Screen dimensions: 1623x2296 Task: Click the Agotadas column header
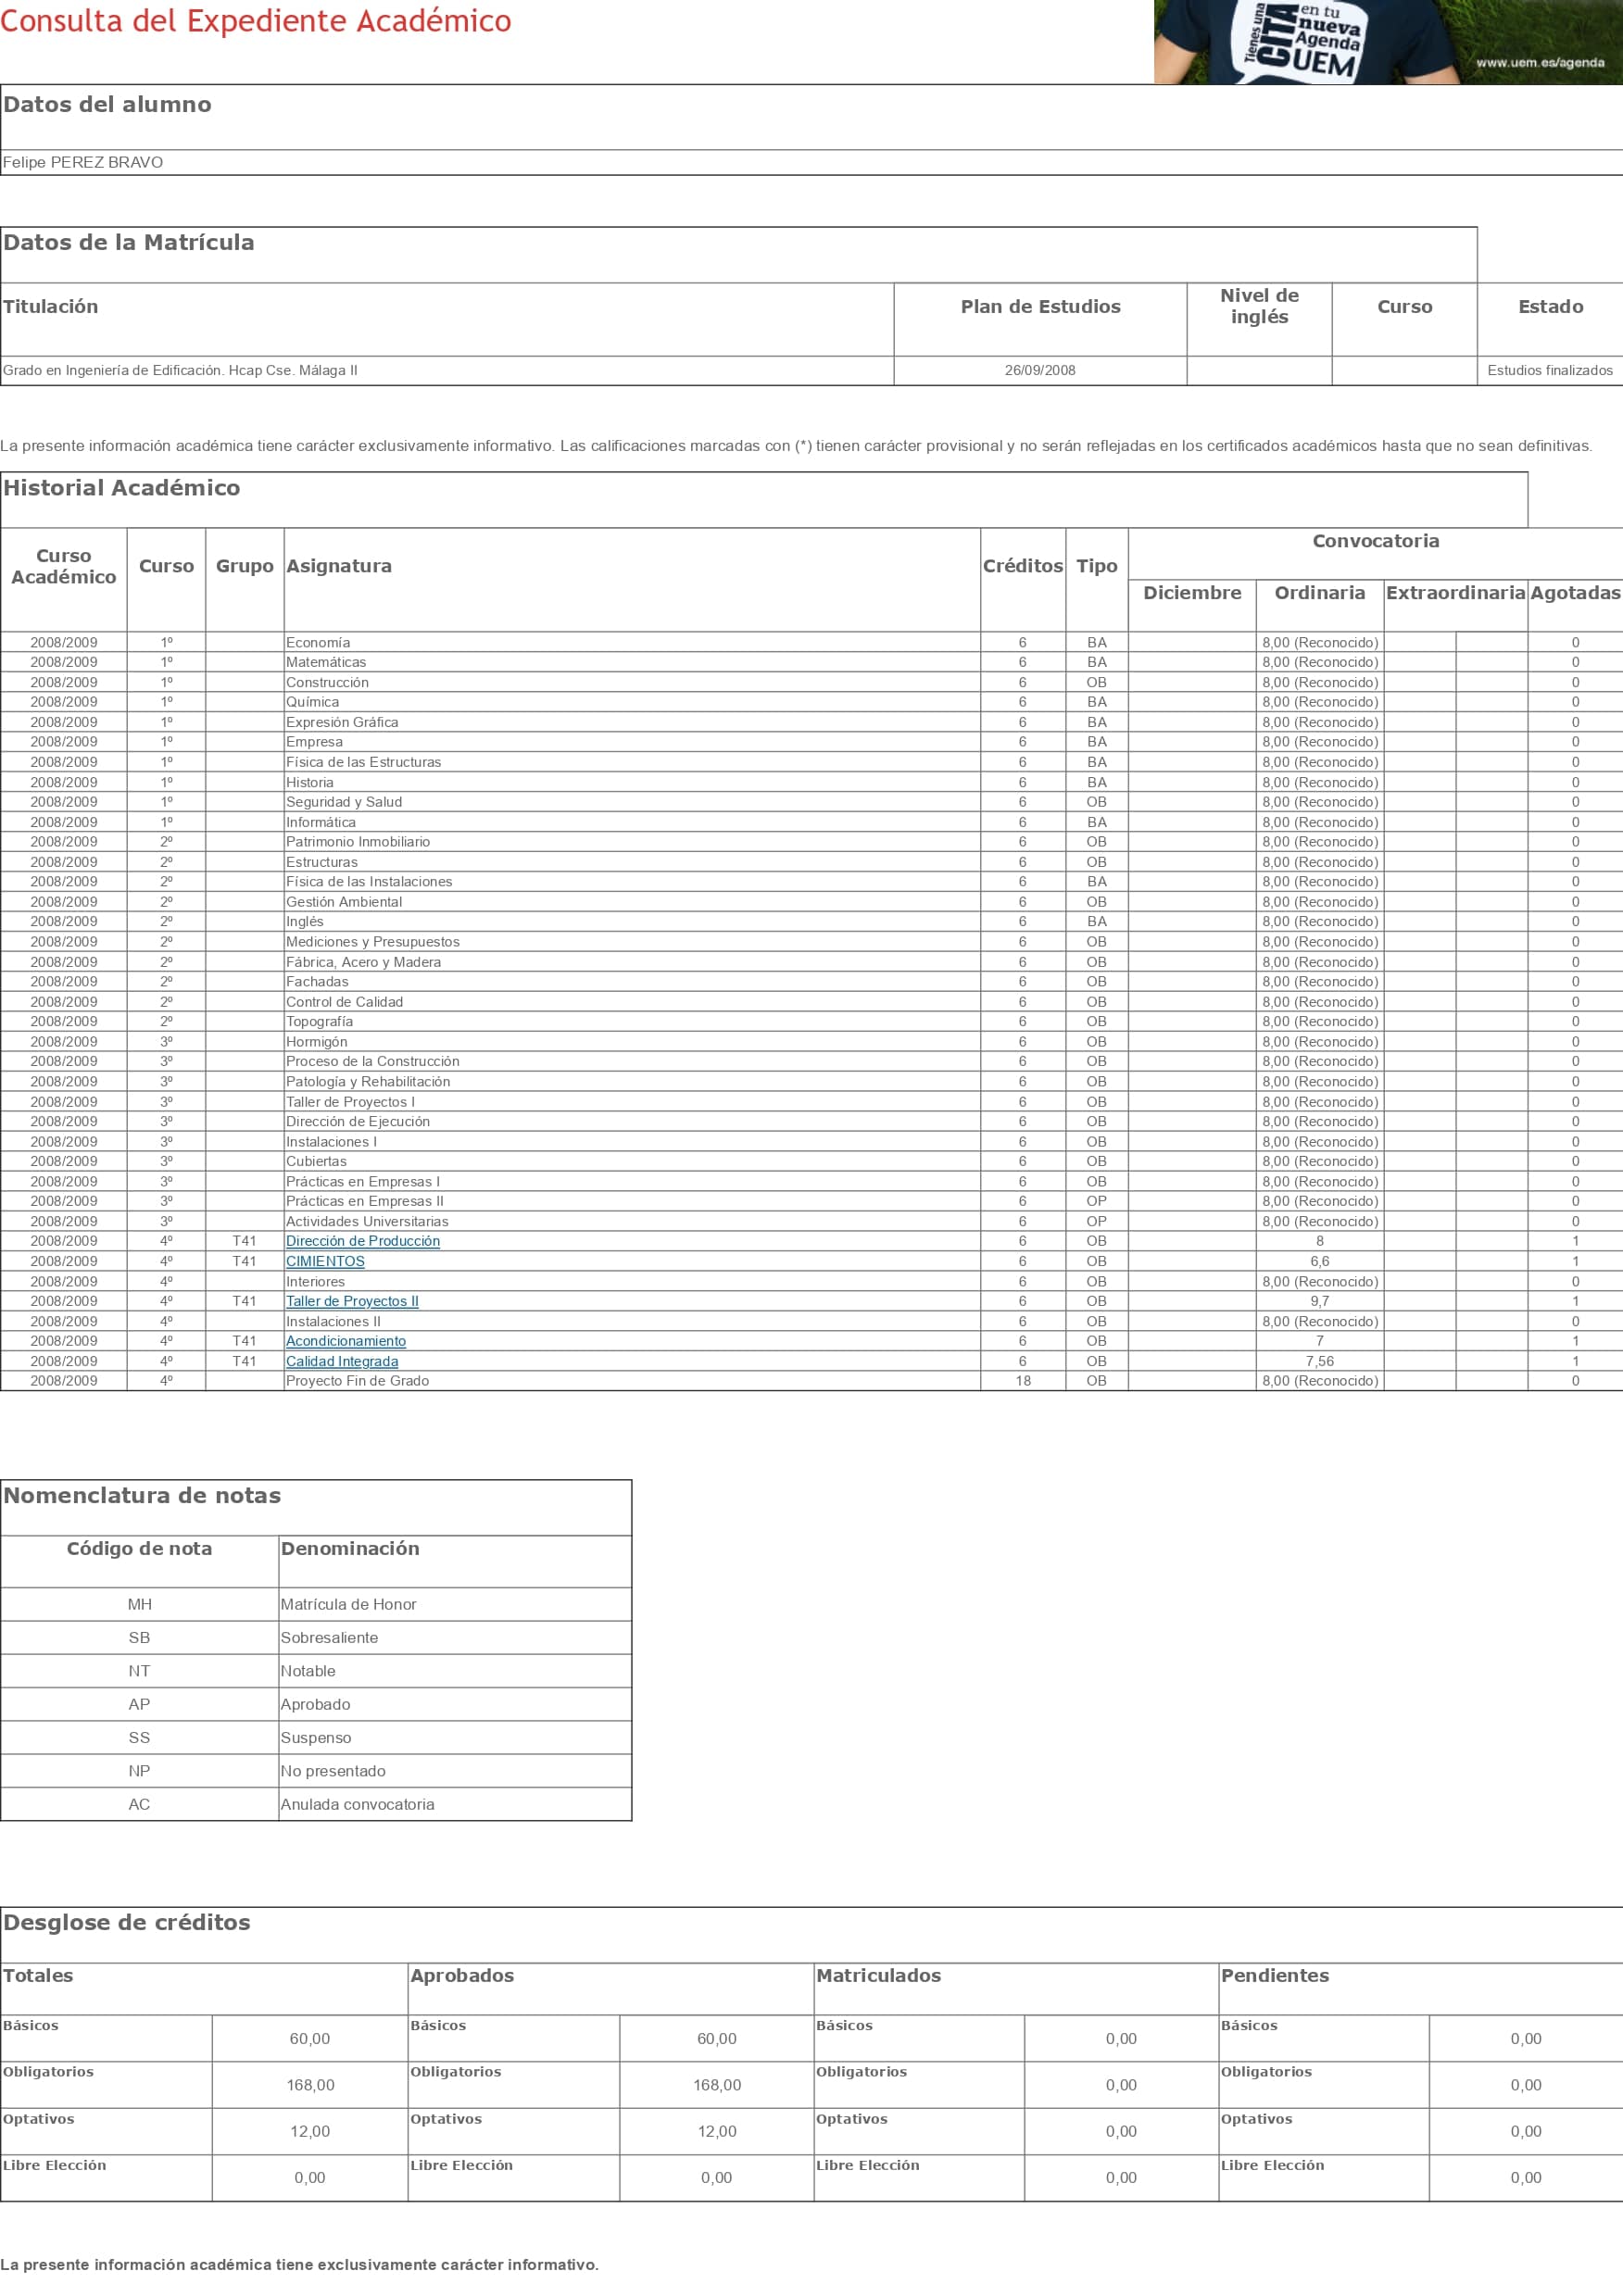(1574, 593)
